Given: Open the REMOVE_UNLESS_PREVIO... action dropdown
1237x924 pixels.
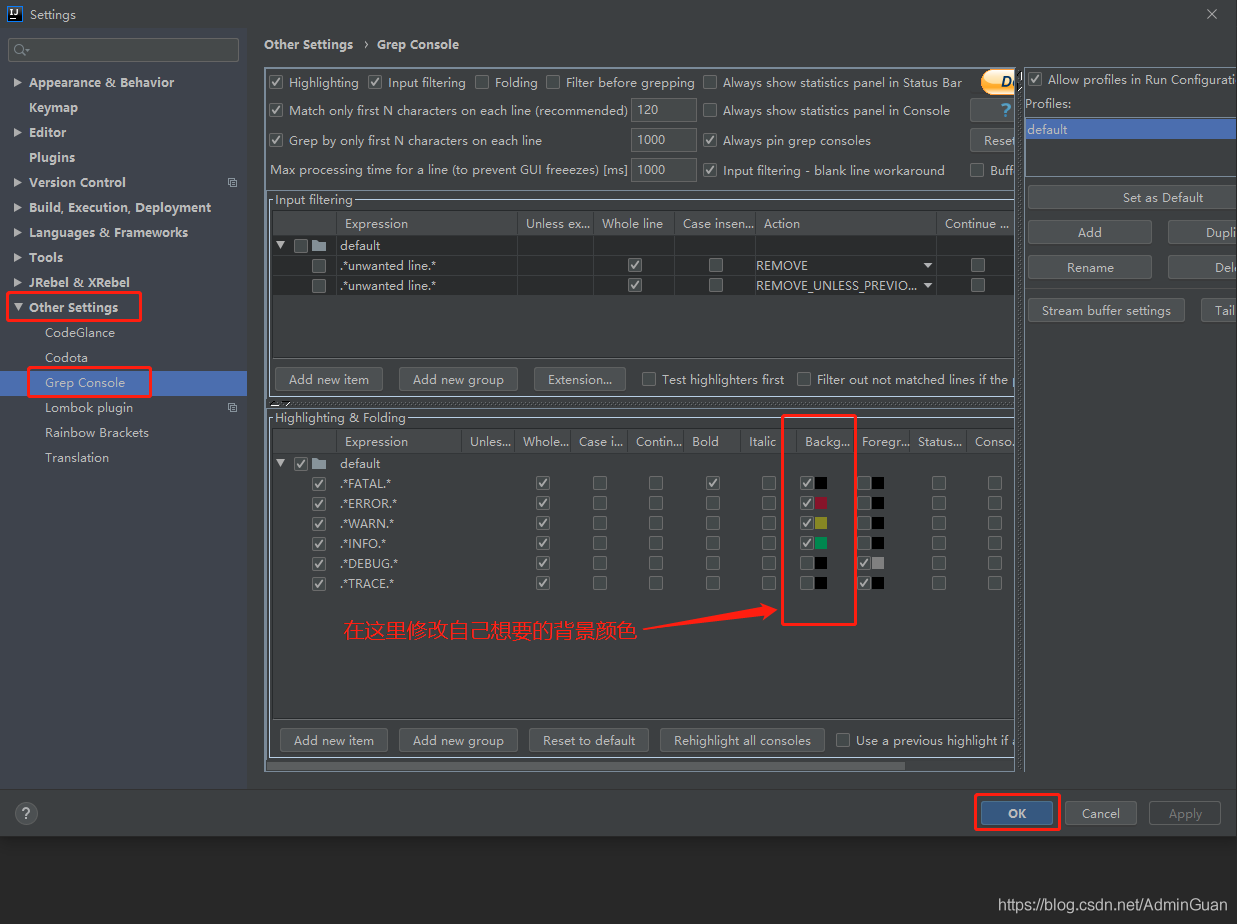Looking at the screenshot, I should pos(928,285).
